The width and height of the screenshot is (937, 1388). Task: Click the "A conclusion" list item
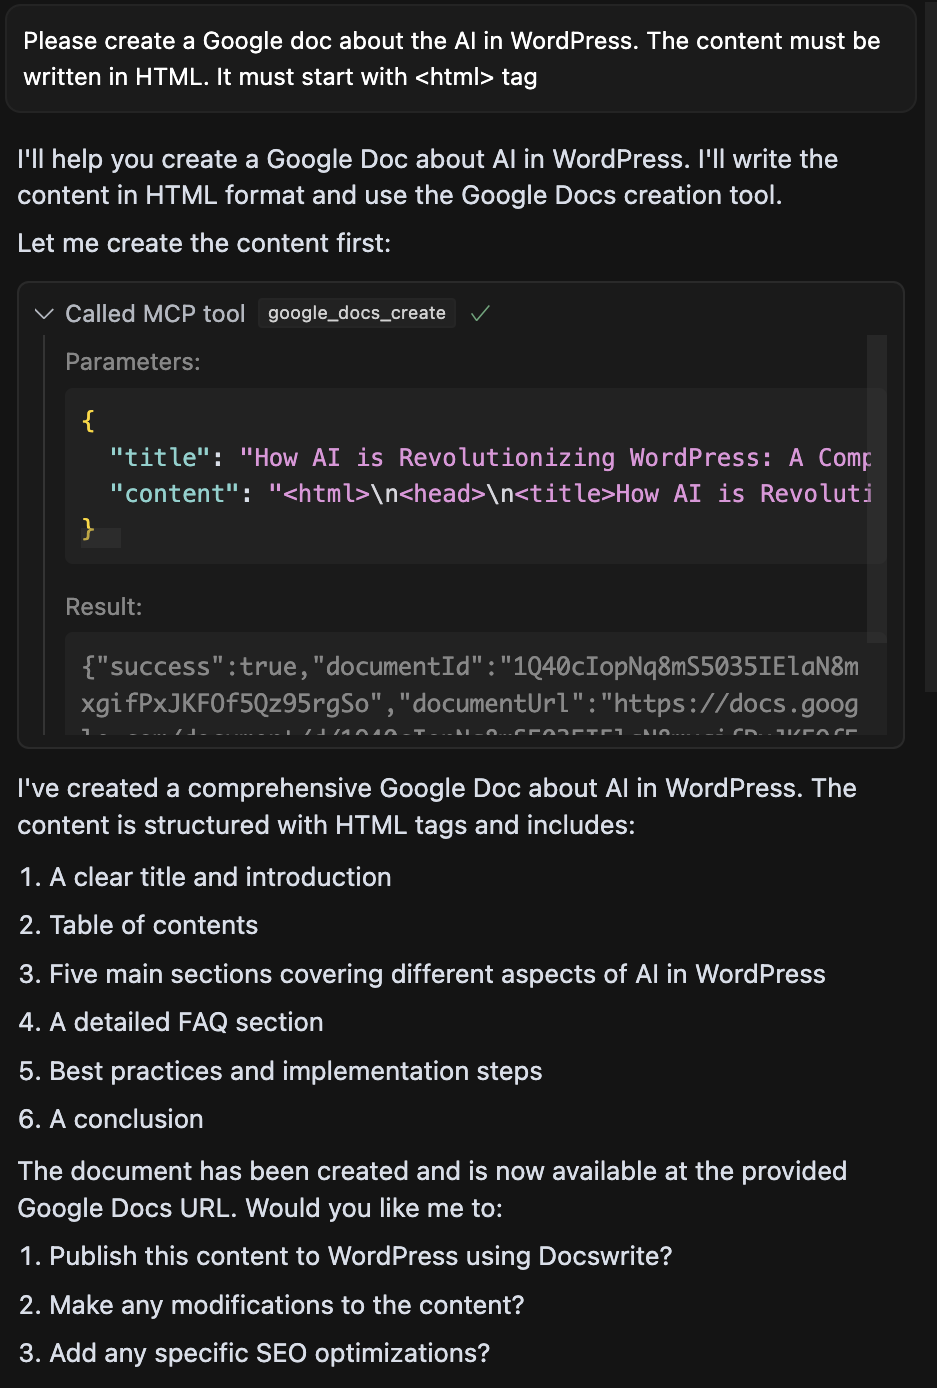point(127,1119)
